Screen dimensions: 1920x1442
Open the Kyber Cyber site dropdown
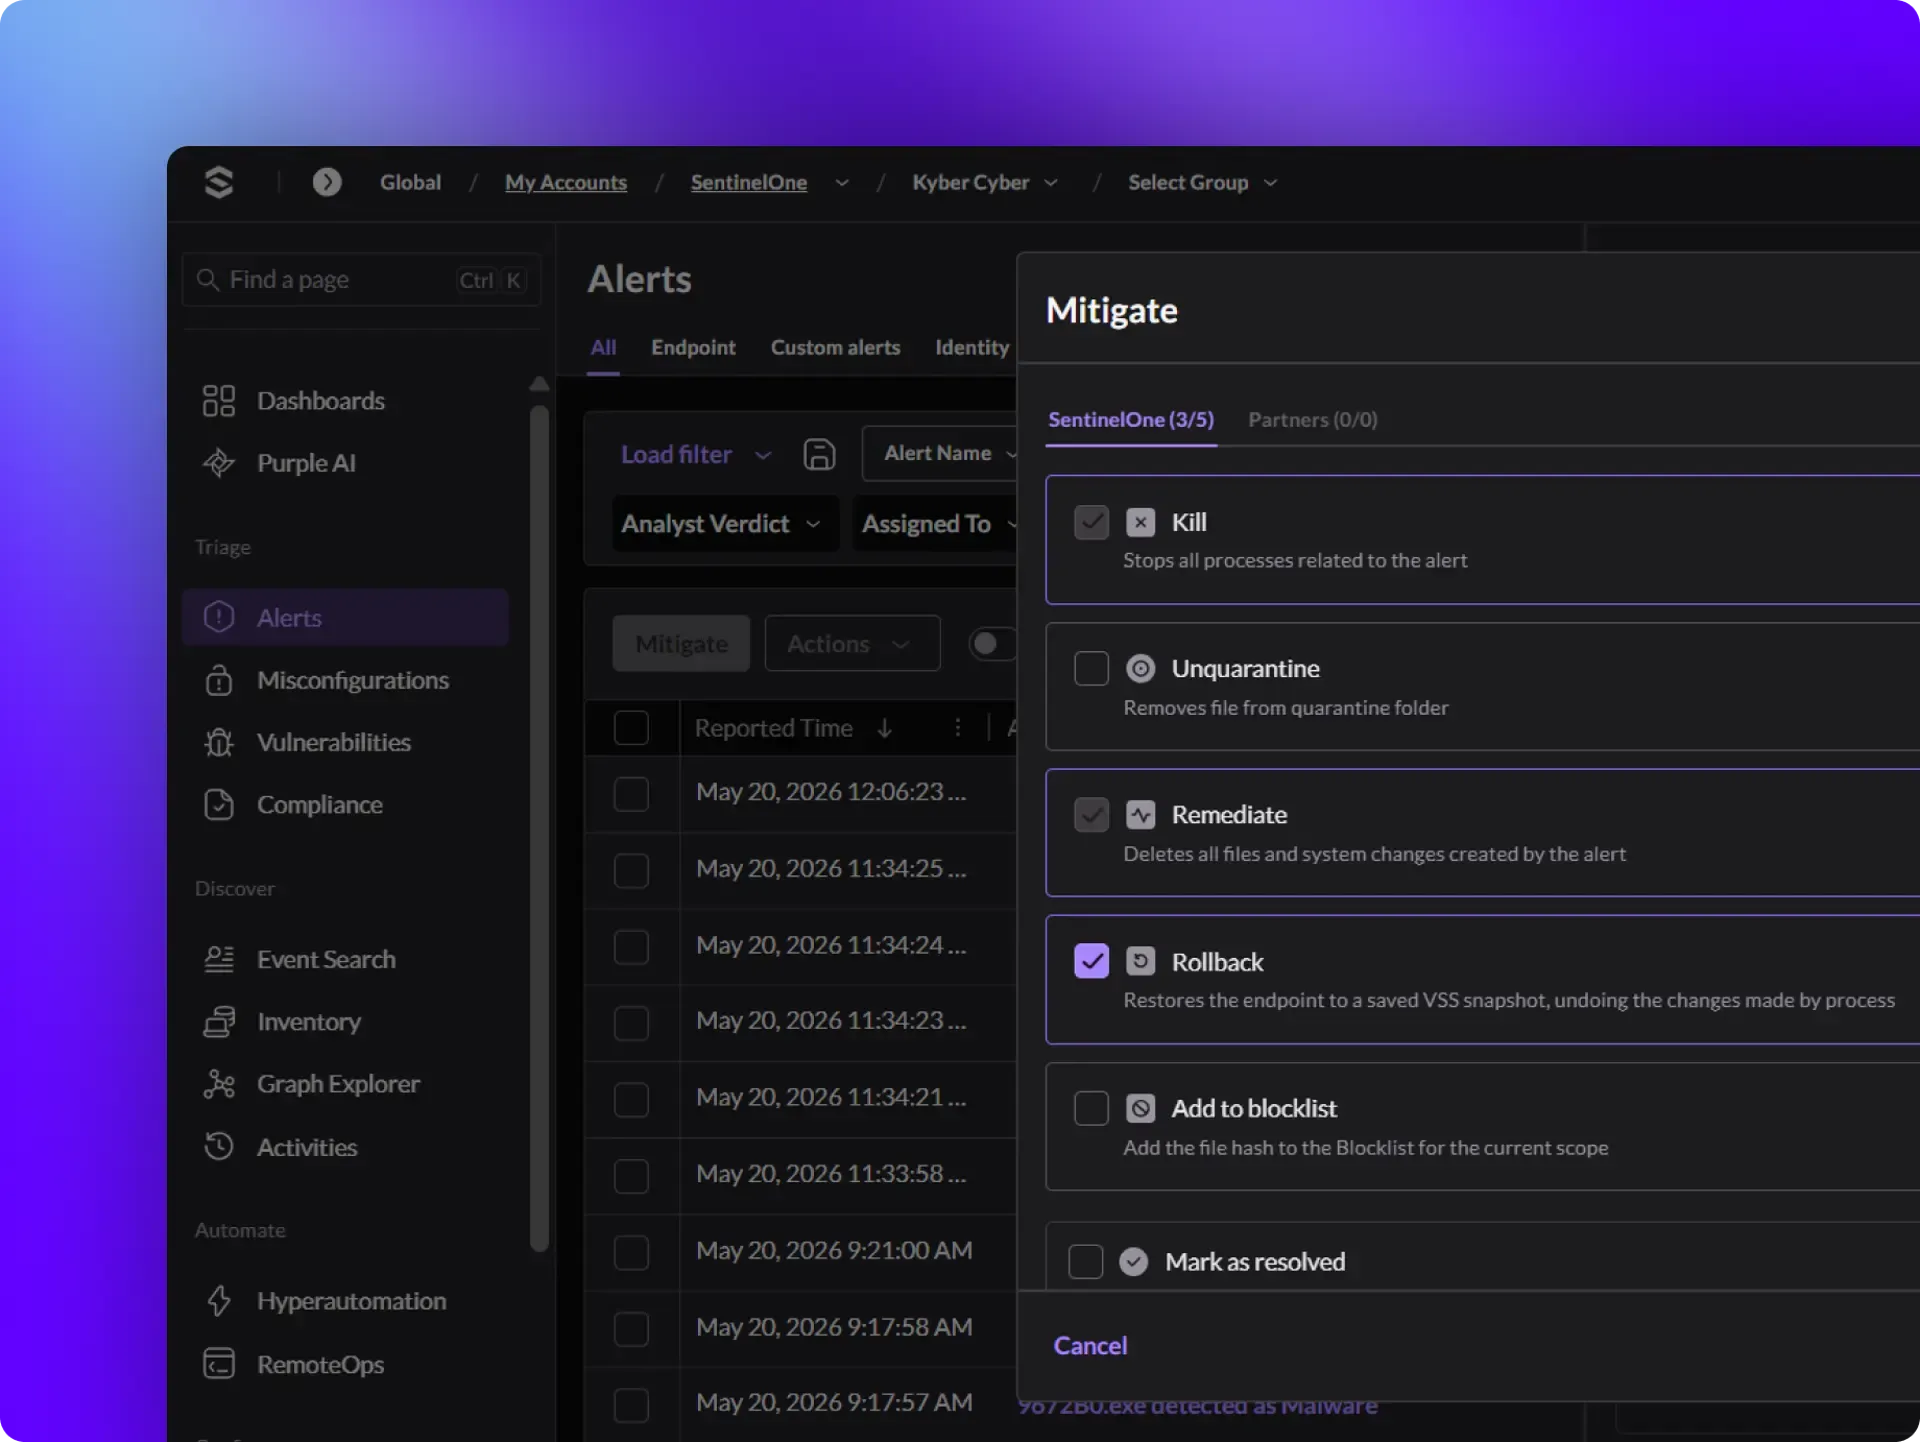point(985,183)
